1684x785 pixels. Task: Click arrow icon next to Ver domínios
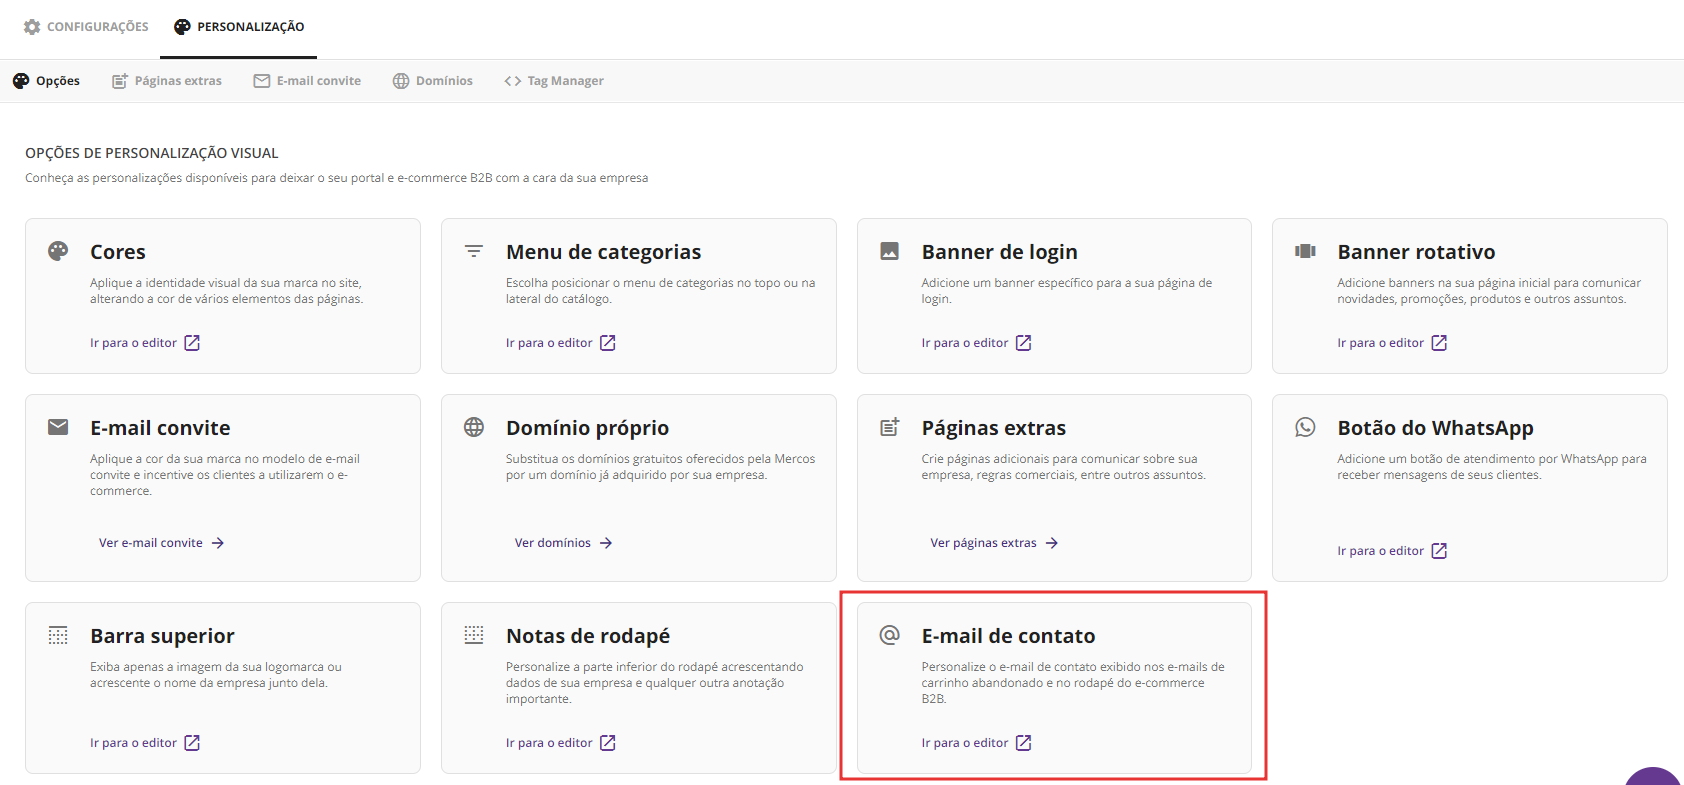click(606, 543)
